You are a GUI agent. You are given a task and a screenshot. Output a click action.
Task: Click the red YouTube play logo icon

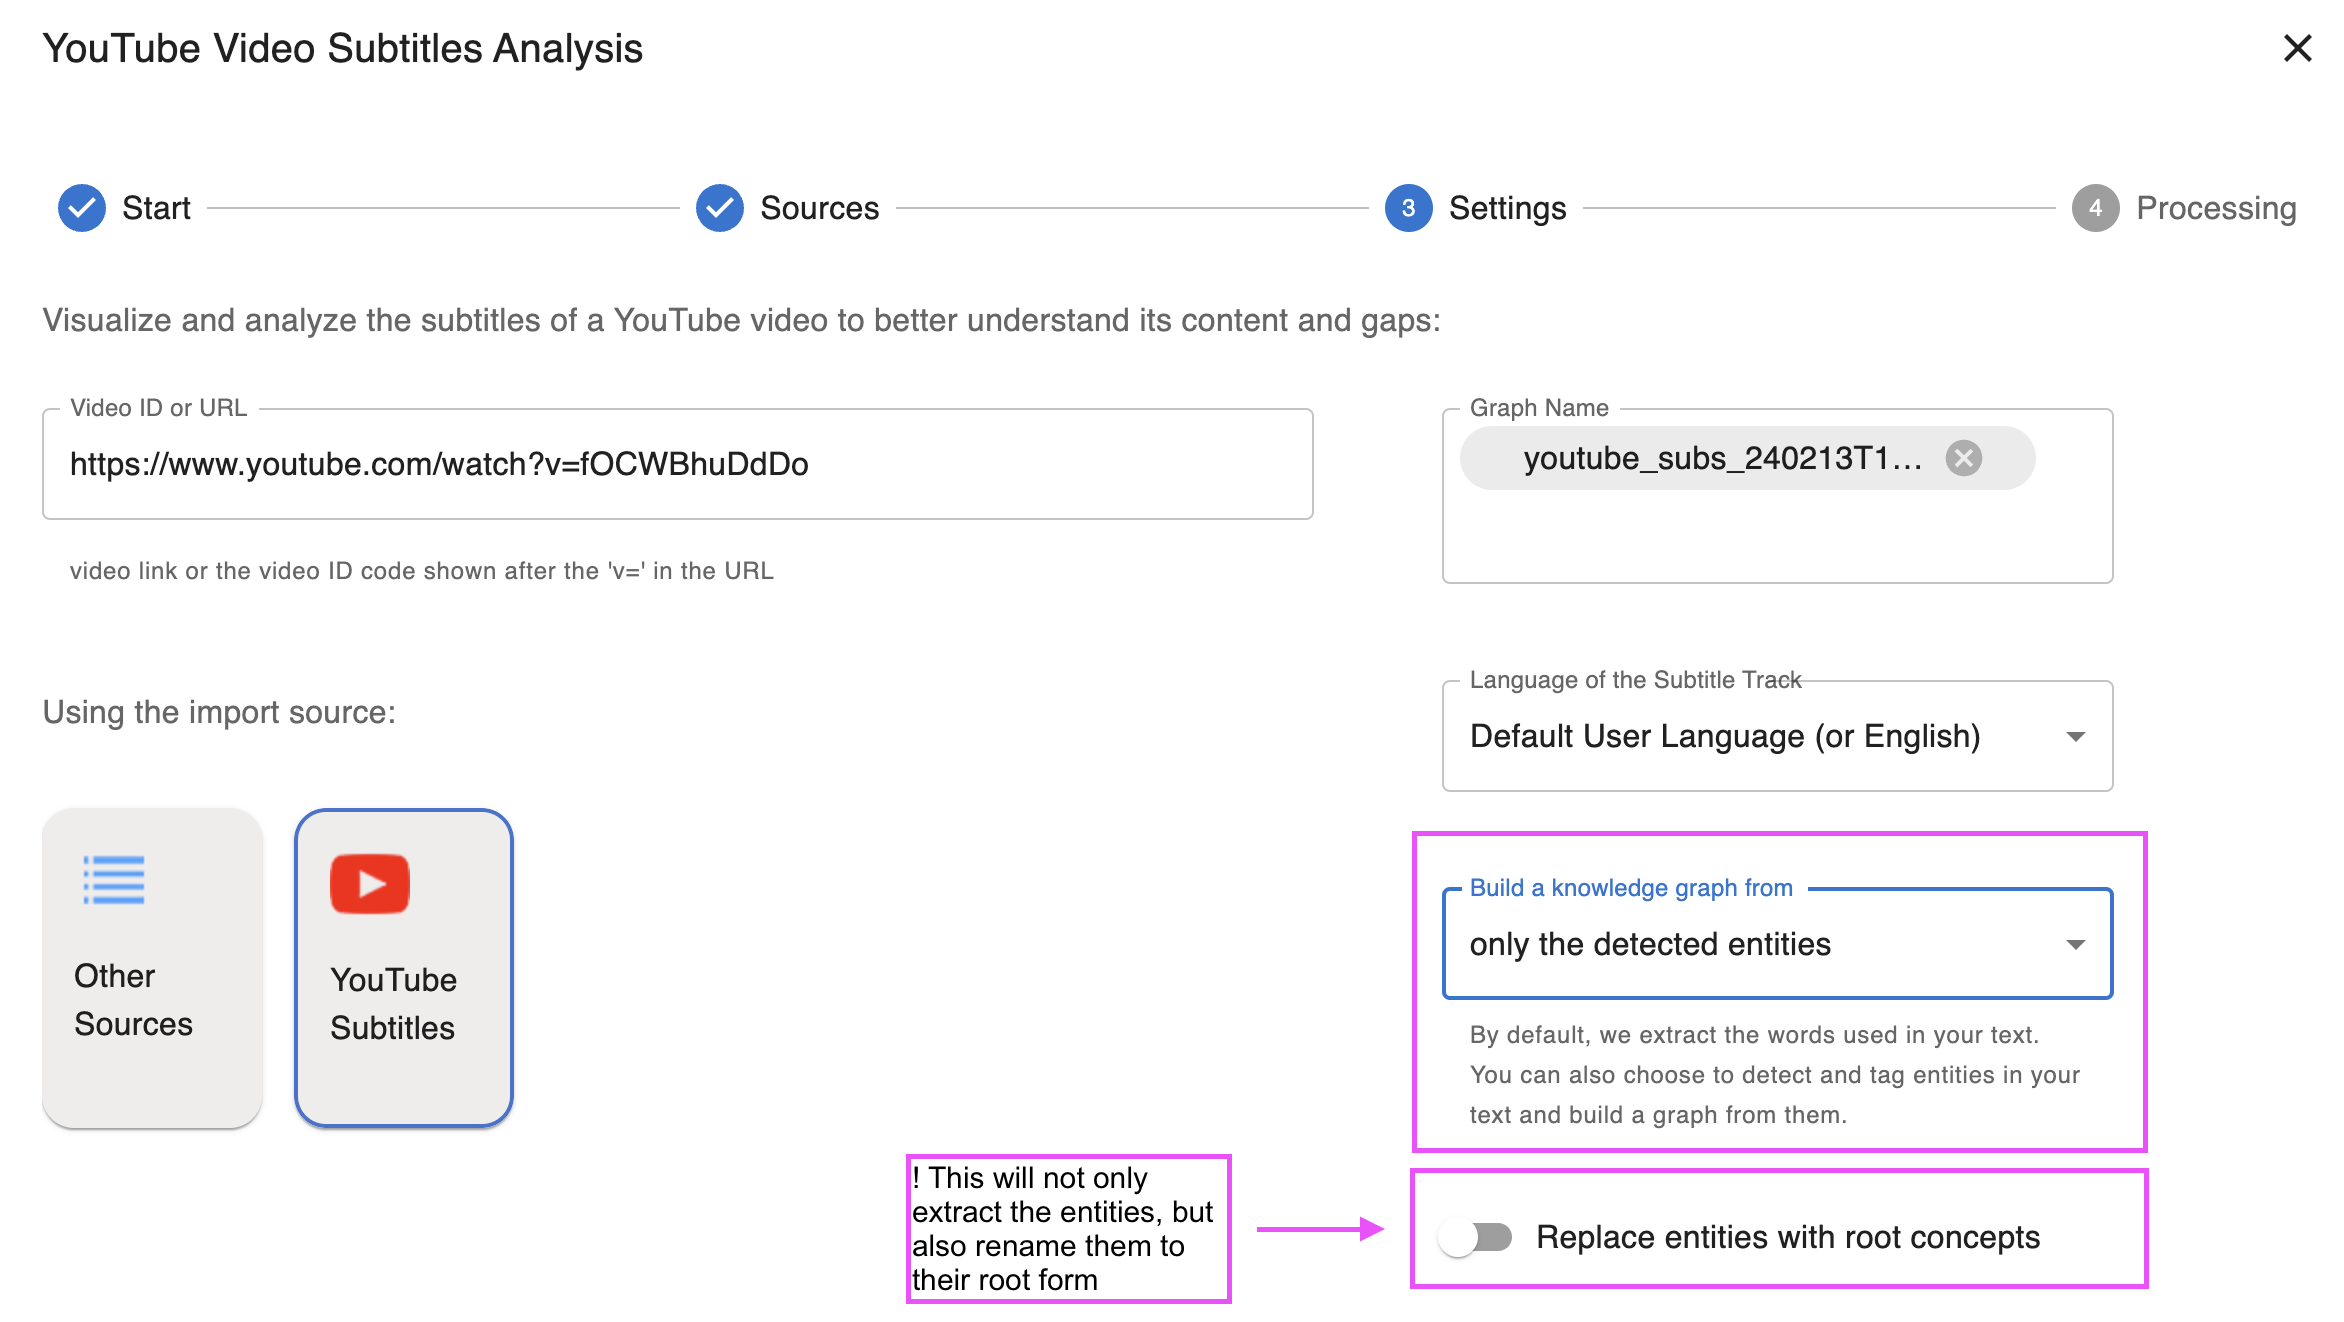click(x=370, y=884)
